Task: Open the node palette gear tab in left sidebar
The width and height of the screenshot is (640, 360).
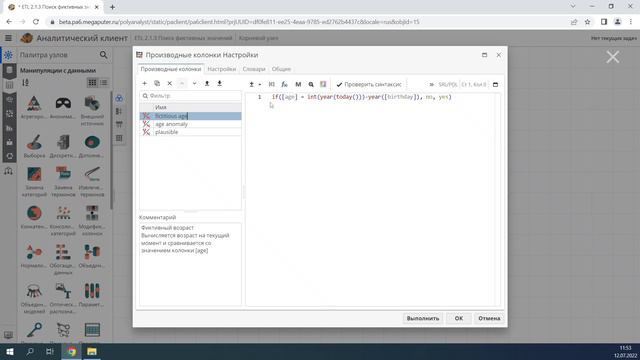Action: 9,55
